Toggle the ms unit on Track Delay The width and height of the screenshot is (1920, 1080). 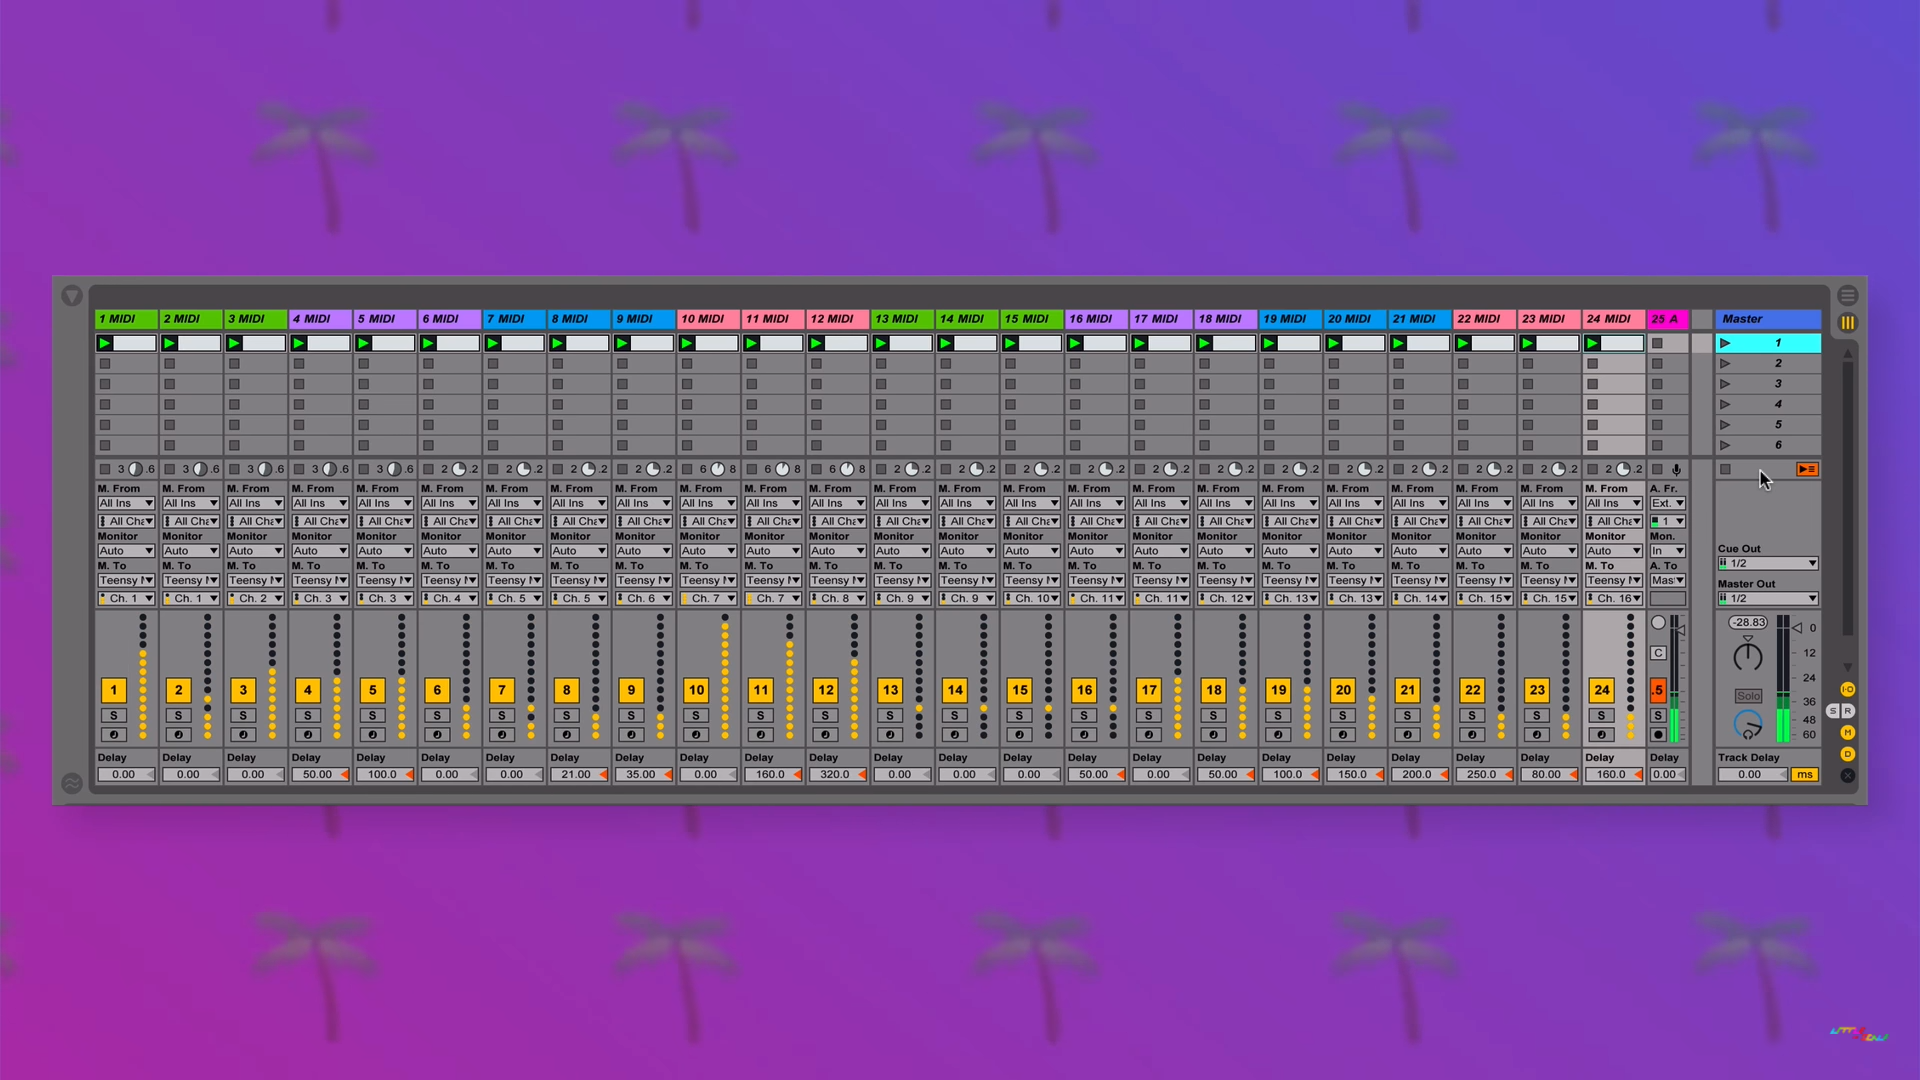[x=1804, y=775]
